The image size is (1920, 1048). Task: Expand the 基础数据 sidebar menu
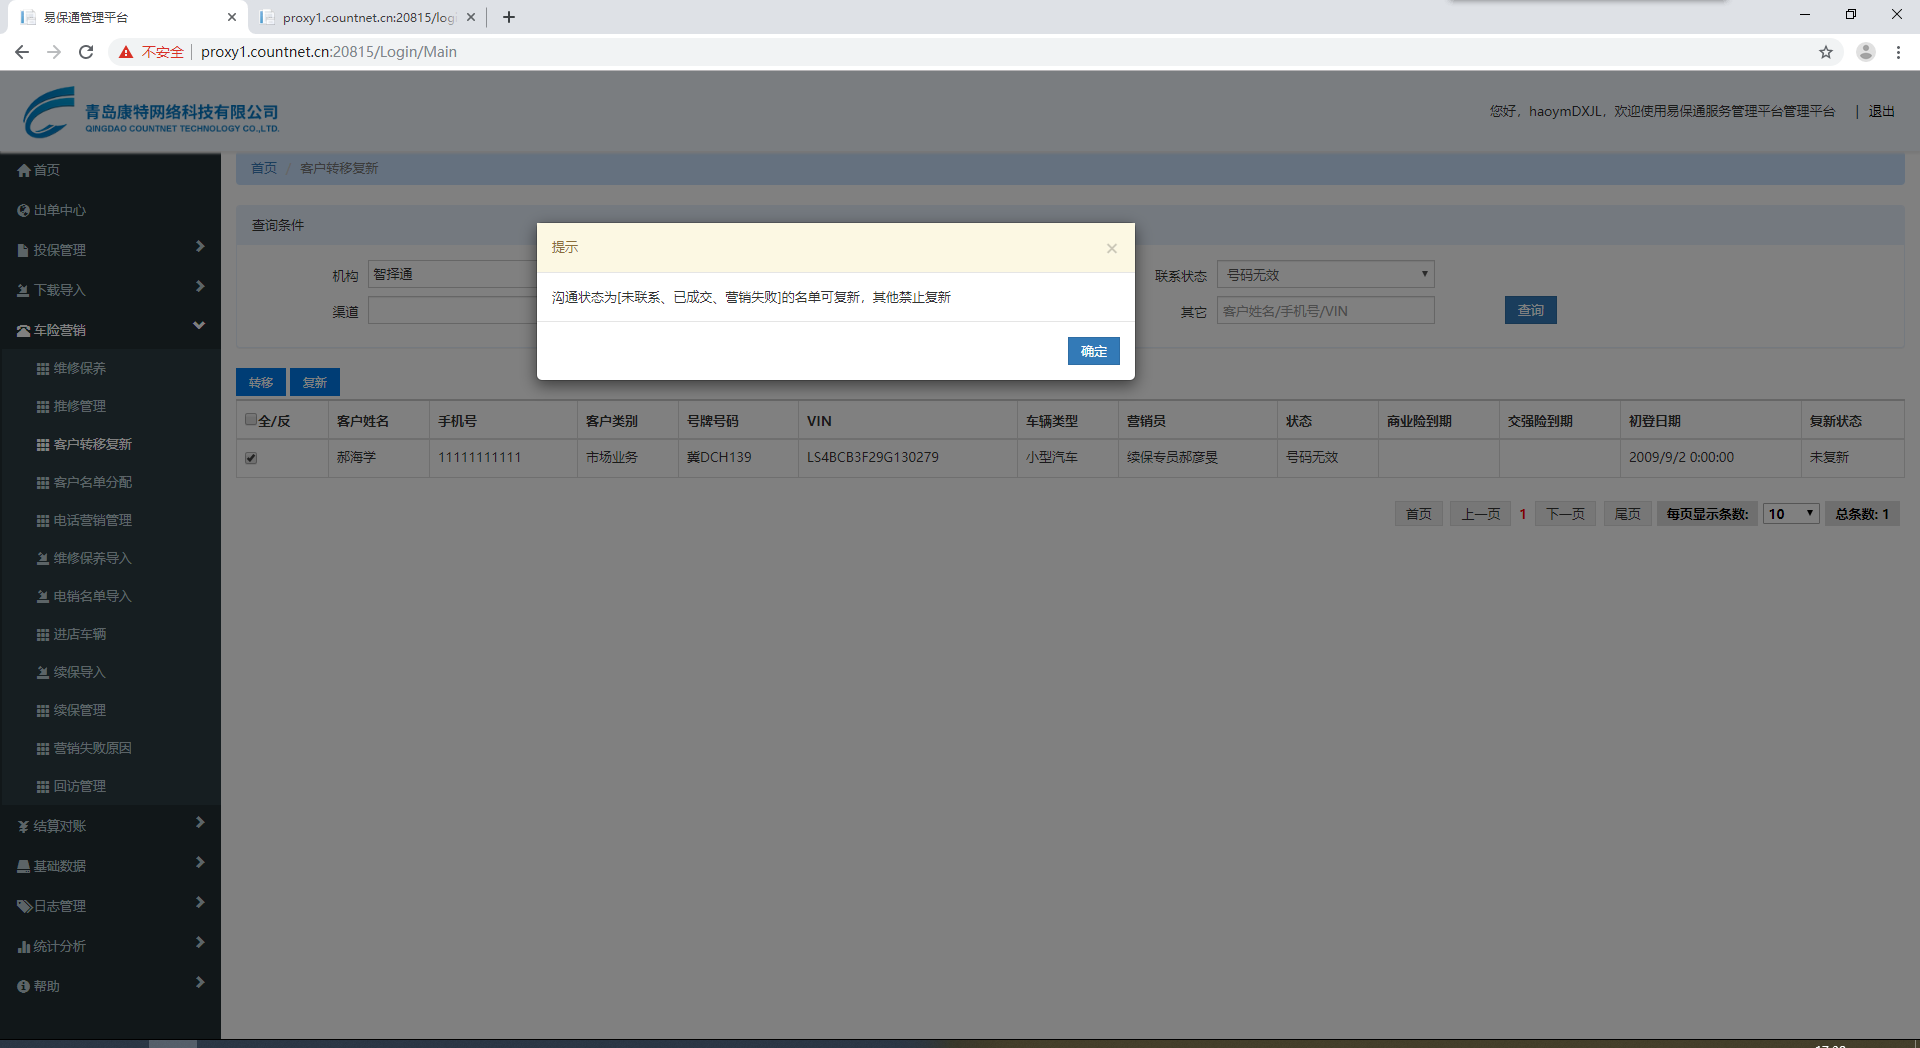(x=110, y=866)
